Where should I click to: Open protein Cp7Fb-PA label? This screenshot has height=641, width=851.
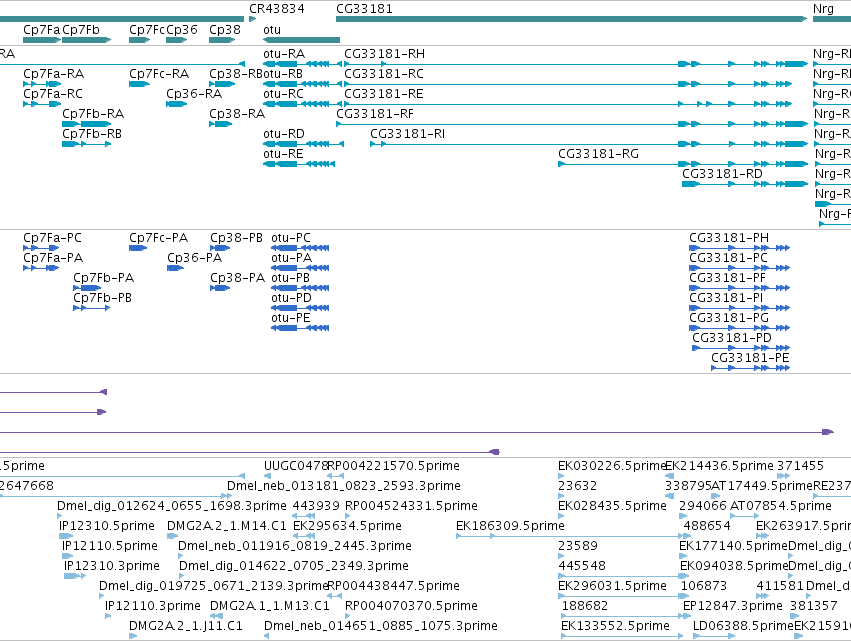pyautogui.click(x=104, y=278)
